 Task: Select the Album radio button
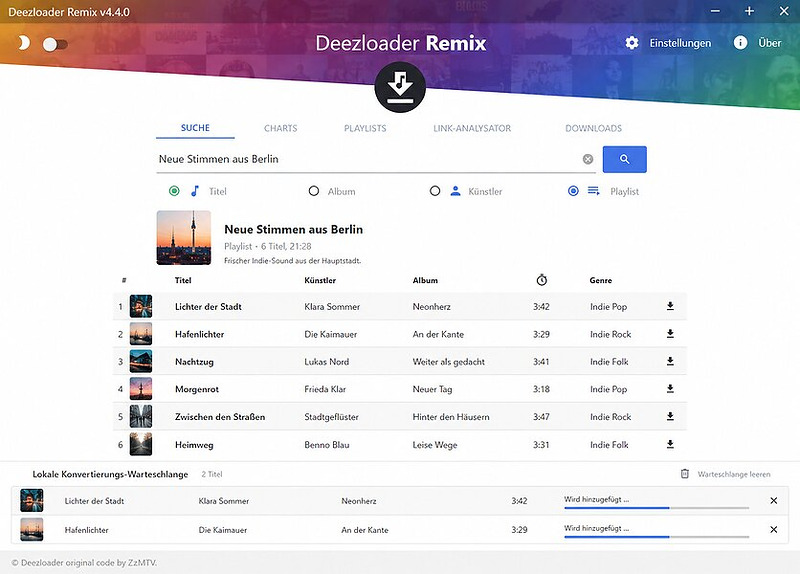pyautogui.click(x=314, y=191)
